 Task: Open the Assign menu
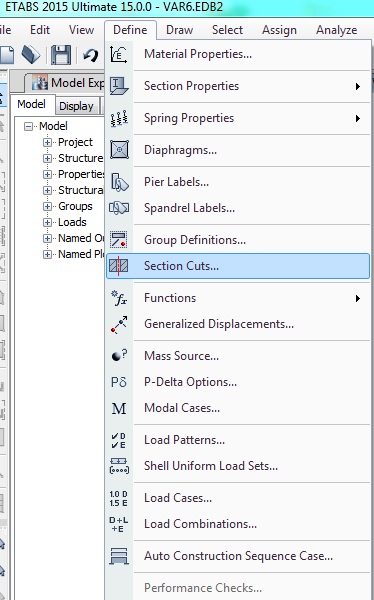click(x=279, y=30)
